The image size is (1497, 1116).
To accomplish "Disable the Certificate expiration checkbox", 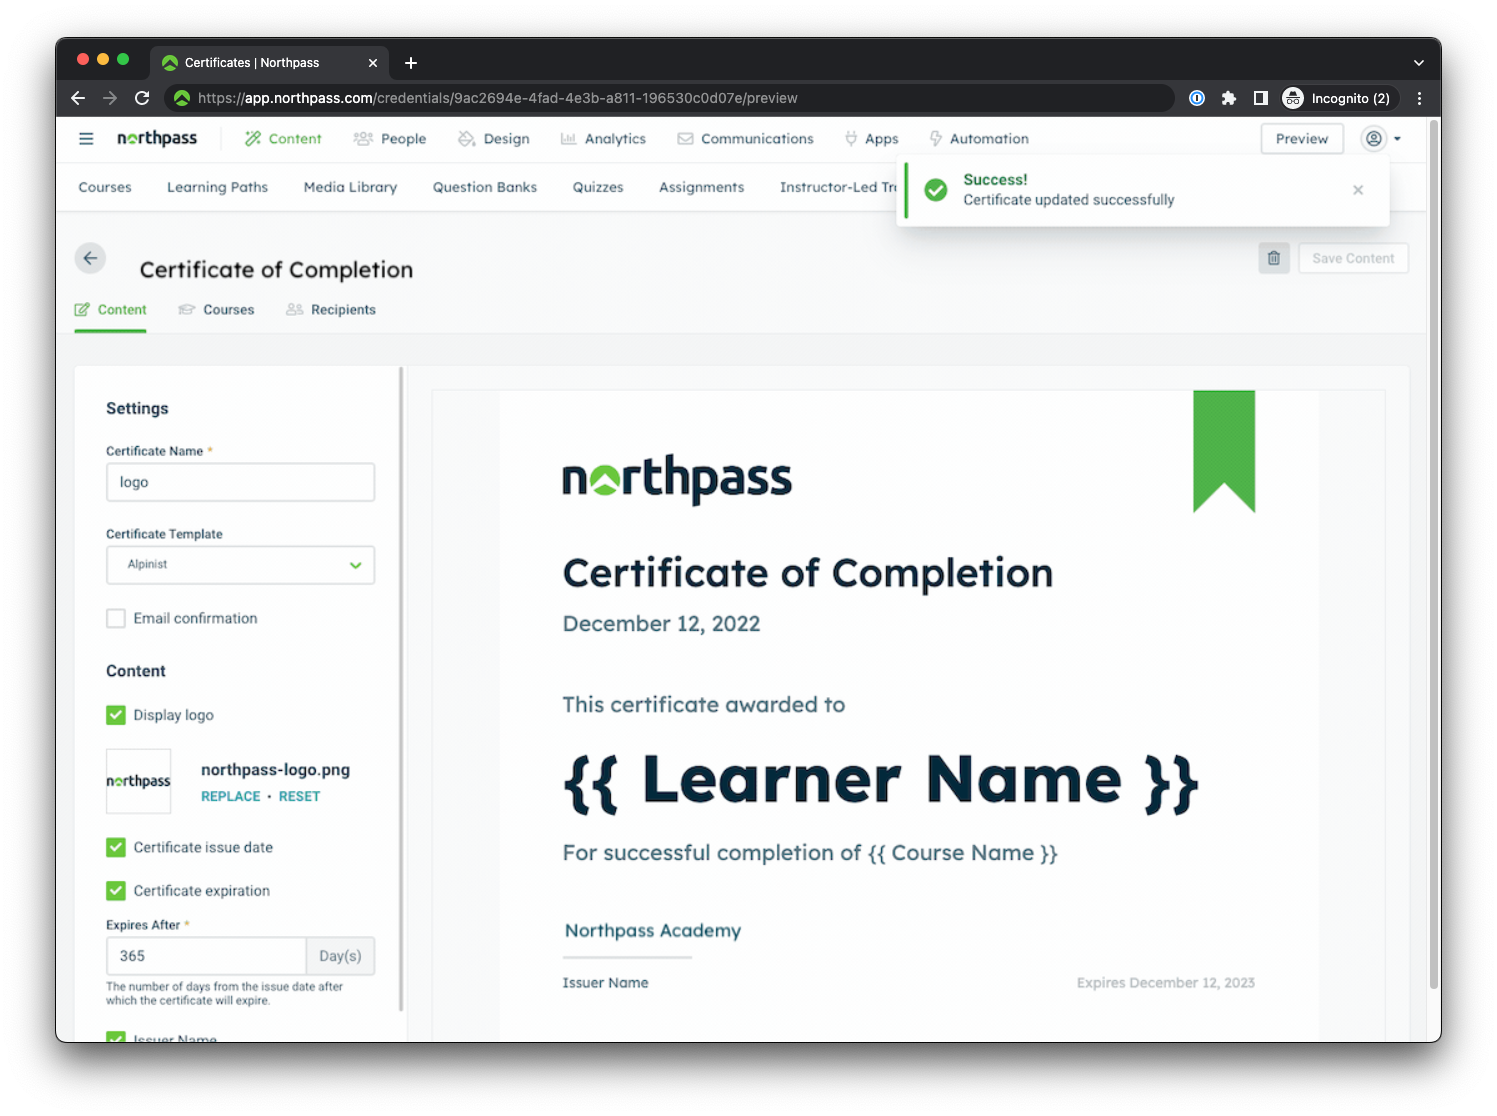I will click(x=116, y=890).
